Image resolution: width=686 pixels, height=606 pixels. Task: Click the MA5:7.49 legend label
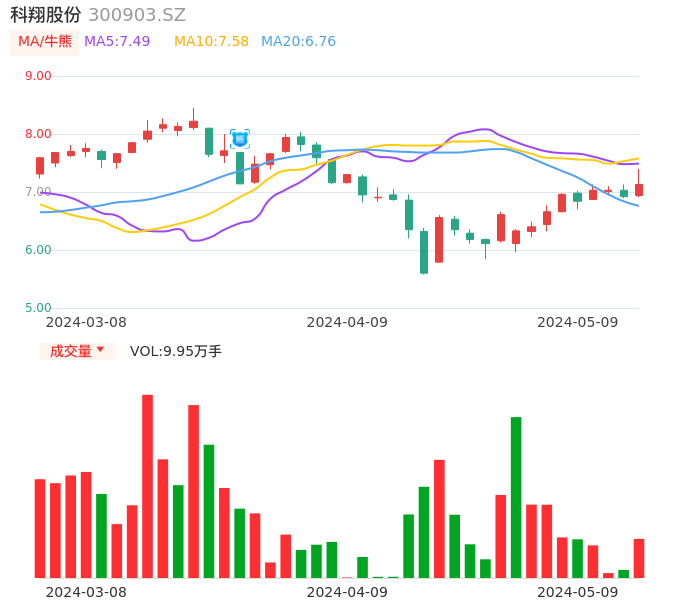click(117, 42)
